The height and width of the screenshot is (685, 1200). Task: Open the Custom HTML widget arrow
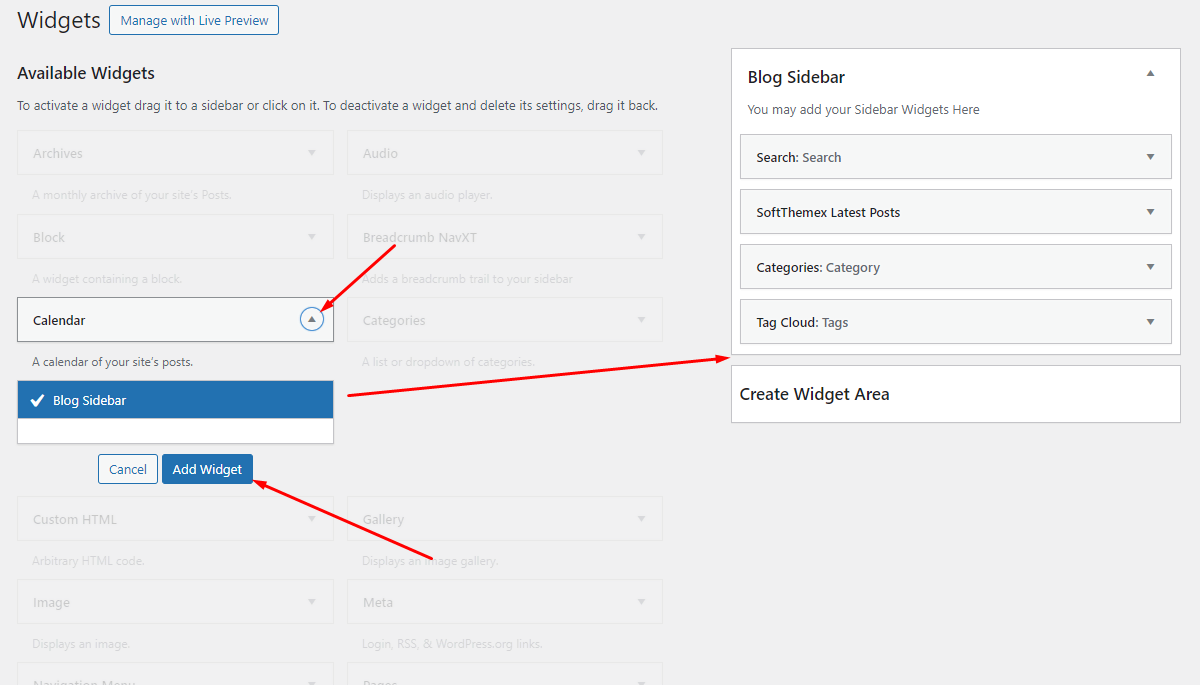pos(312,519)
